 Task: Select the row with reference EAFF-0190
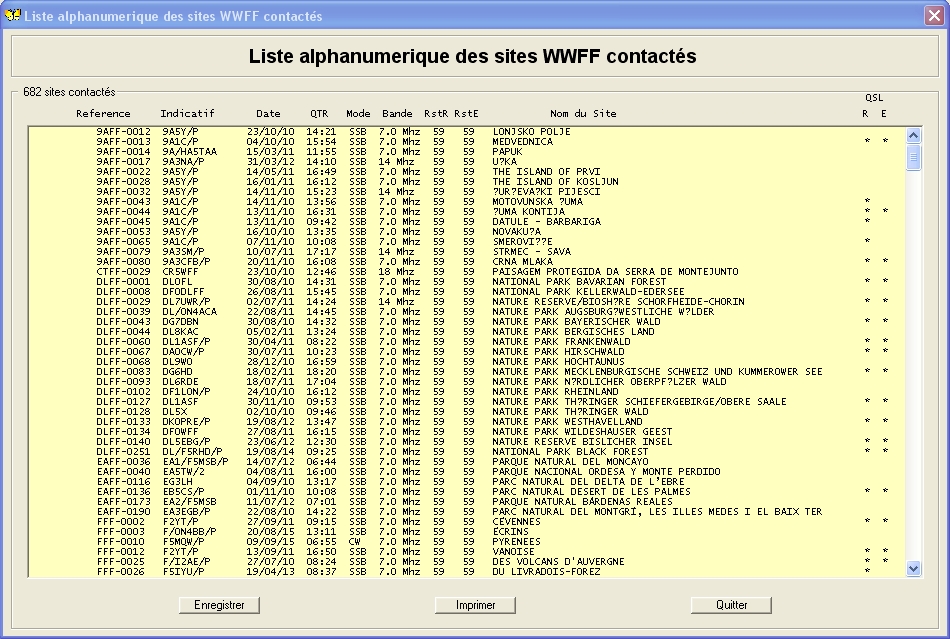click(x=467, y=511)
